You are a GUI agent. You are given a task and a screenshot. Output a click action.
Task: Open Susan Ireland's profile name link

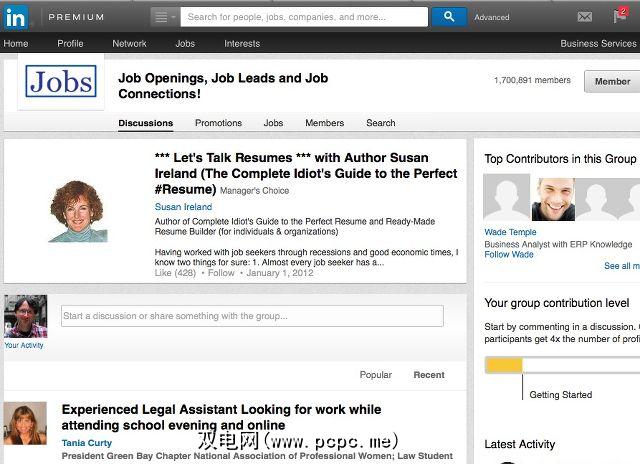click(x=183, y=207)
